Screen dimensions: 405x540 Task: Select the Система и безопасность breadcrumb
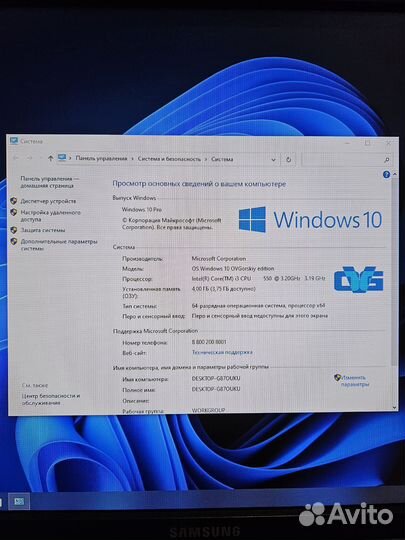click(x=169, y=159)
